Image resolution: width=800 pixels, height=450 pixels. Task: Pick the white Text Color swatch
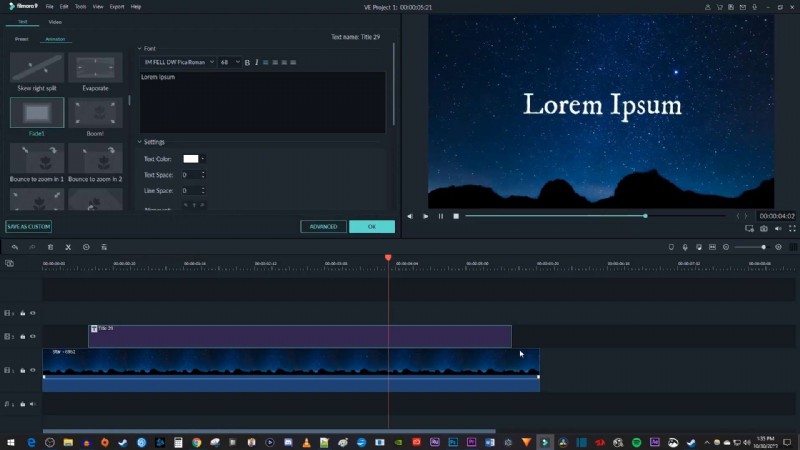[x=191, y=159]
